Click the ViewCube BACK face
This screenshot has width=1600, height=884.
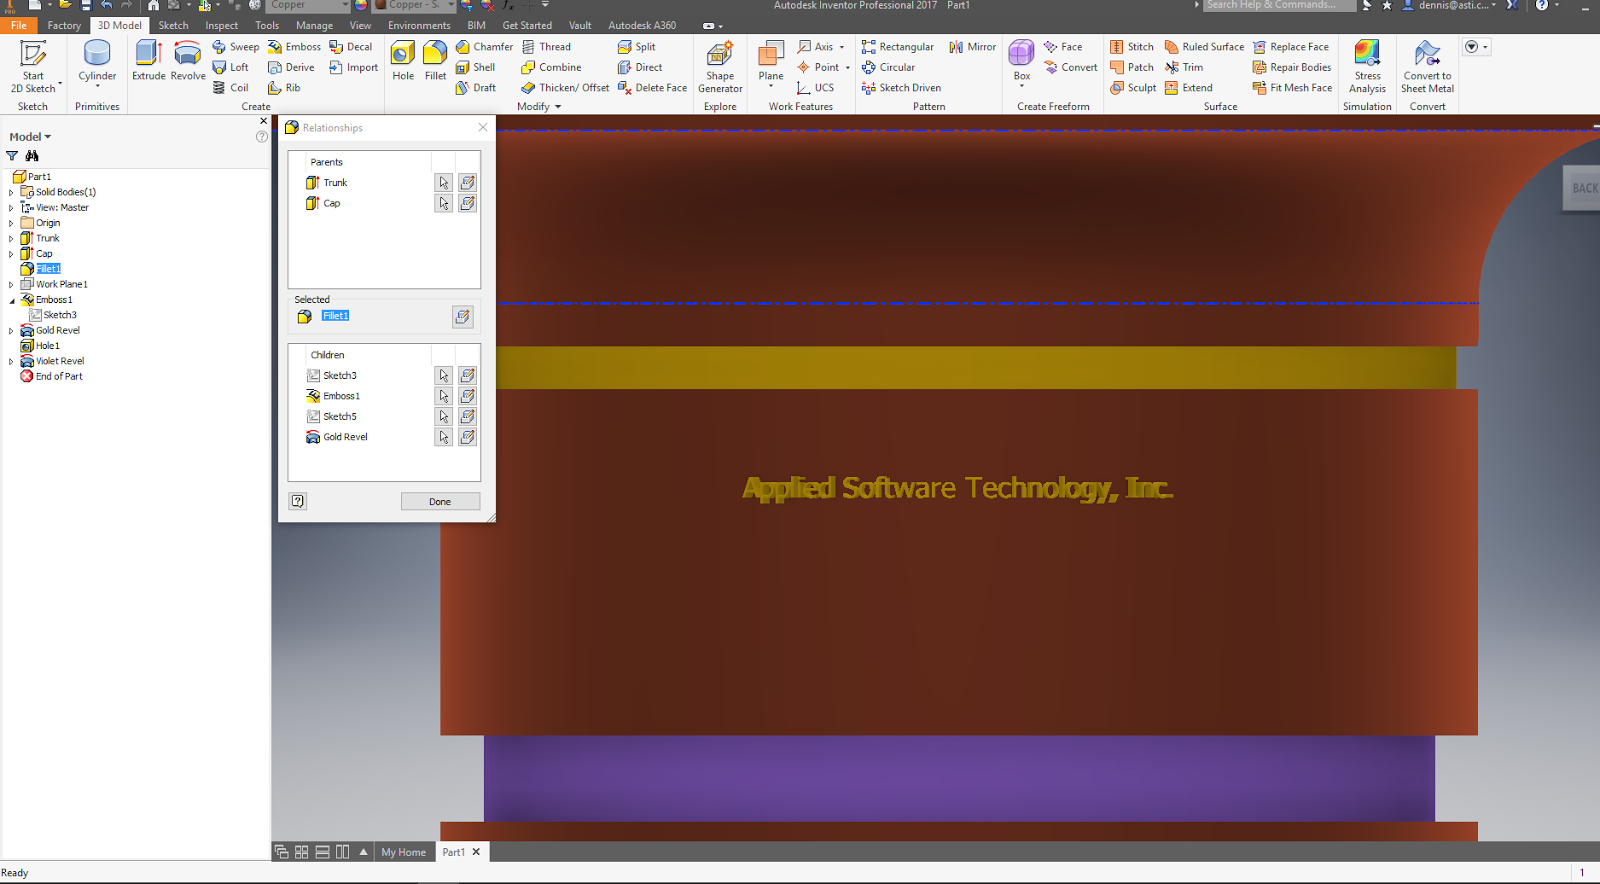tap(1582, 188)
